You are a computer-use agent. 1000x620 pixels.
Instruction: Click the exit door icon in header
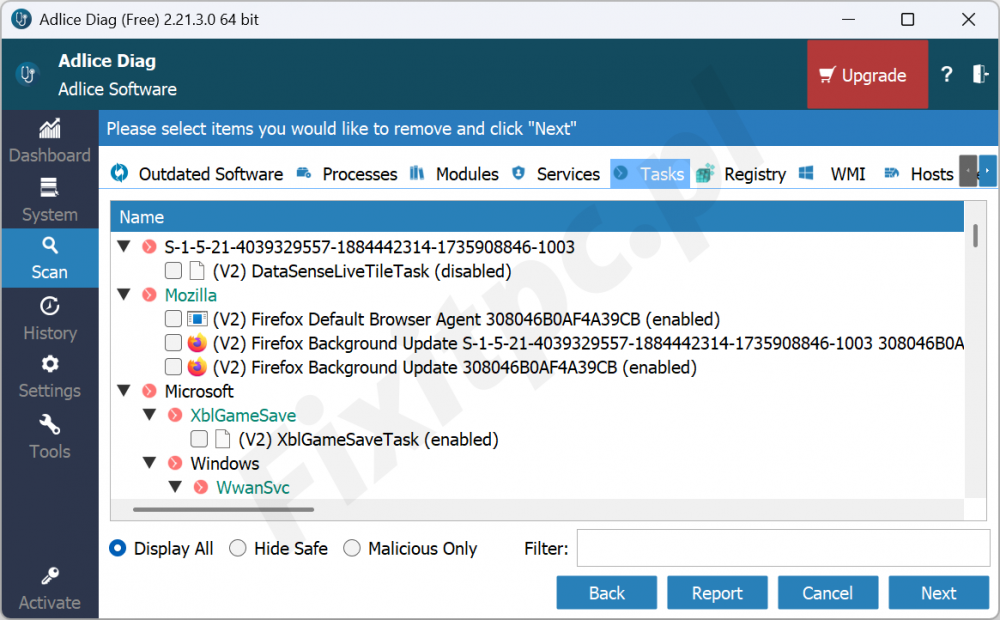(x=980, y=75)
